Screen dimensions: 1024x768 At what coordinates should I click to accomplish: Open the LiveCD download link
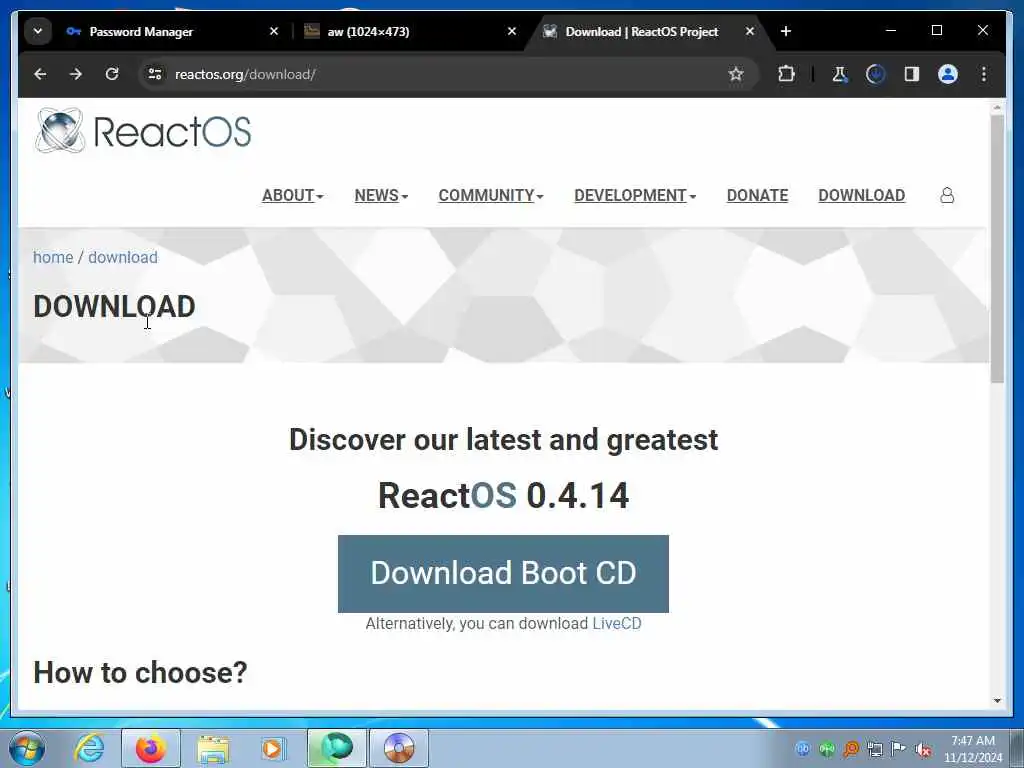[616, 624]
